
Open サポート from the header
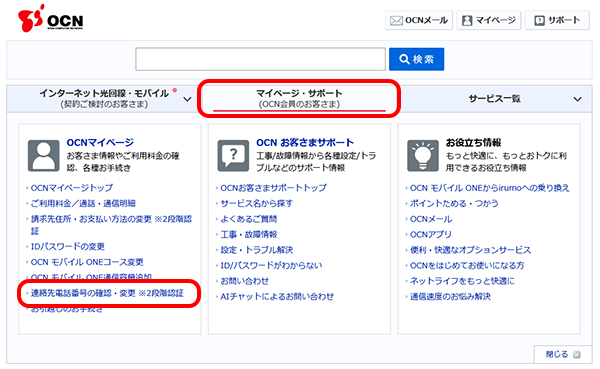click(x=557, y=20)
